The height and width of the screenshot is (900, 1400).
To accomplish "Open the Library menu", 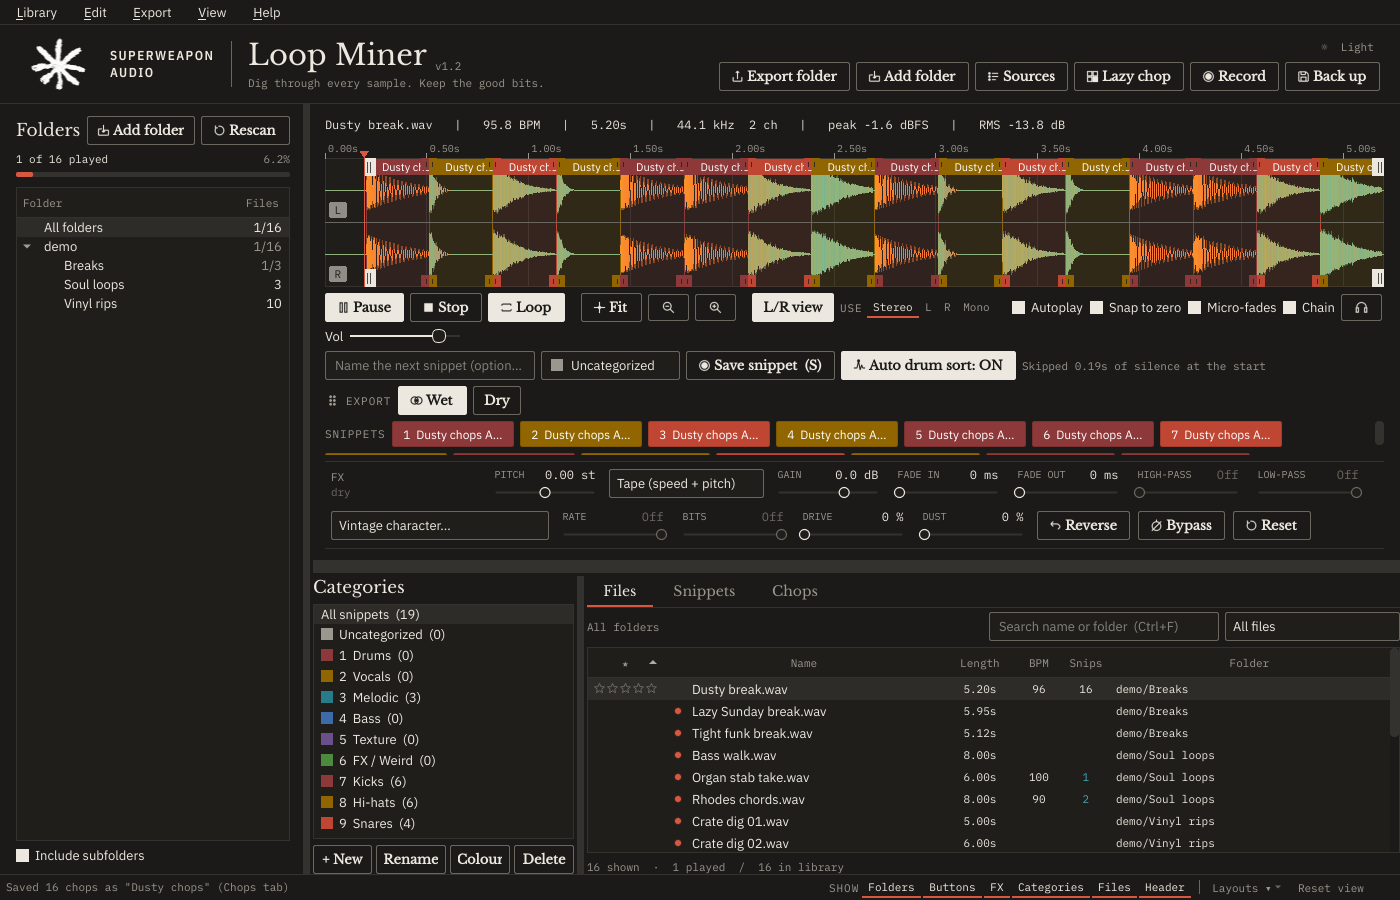I will (x=37, y=13).
